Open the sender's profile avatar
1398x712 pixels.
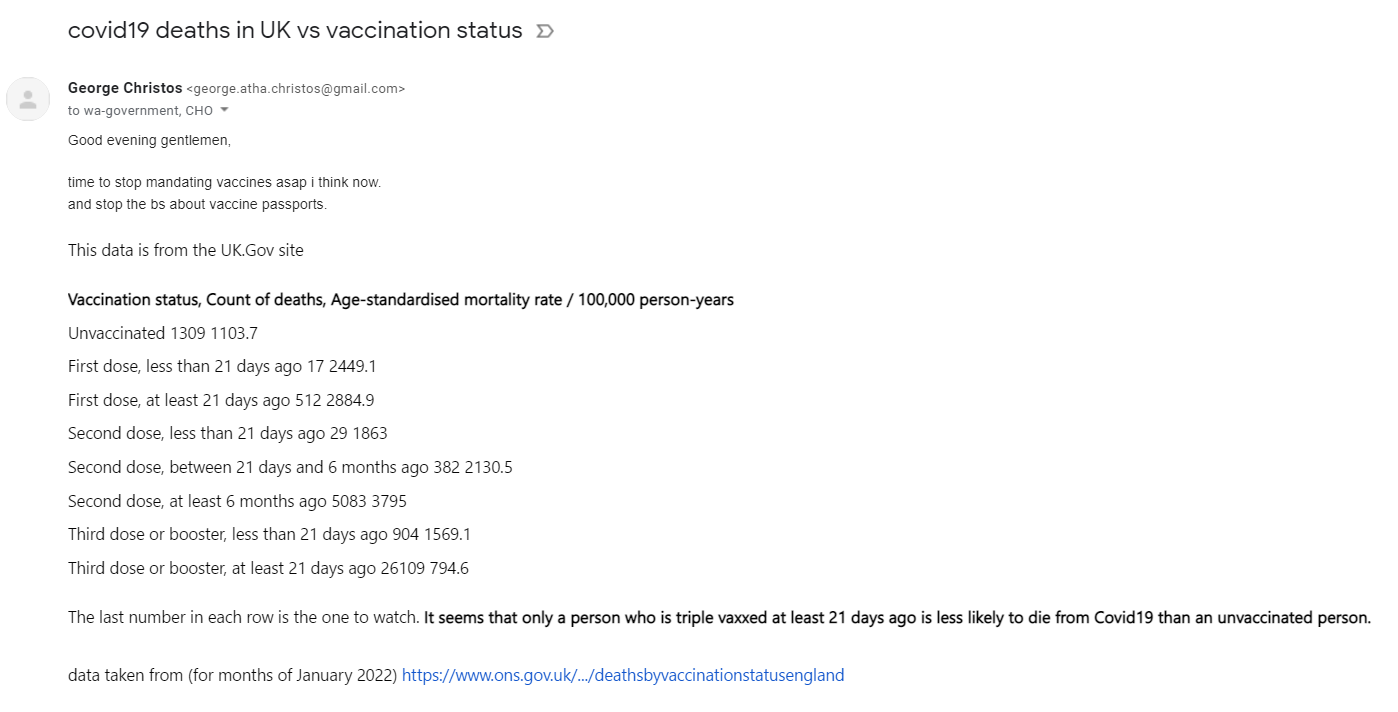coord(28,99)
